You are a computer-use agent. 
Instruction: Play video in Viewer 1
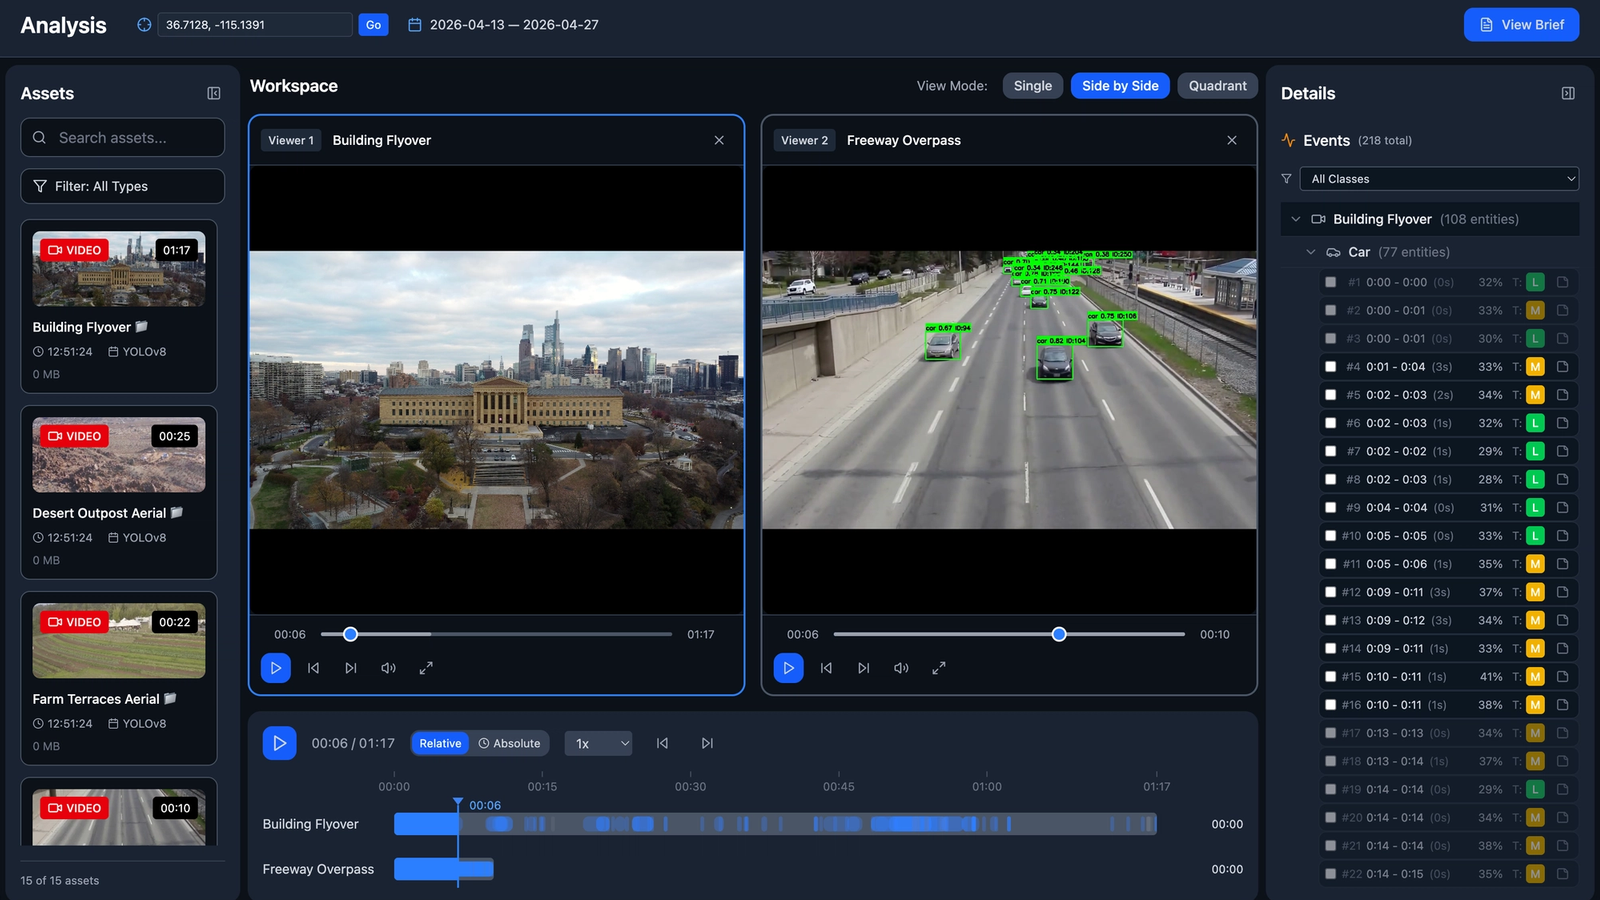point(276,668)
